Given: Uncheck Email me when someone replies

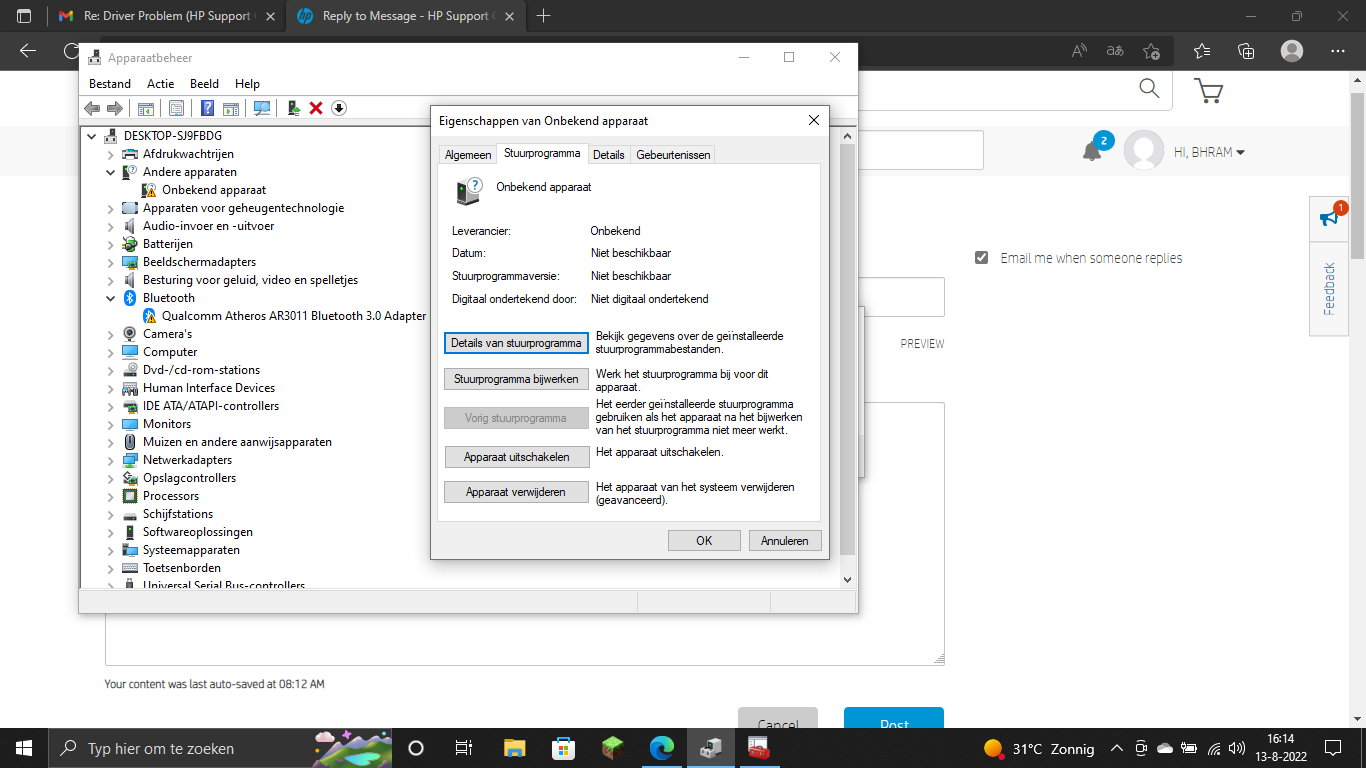Looking at the screenshot, I should pyautogui.click(x=981, y=257).
